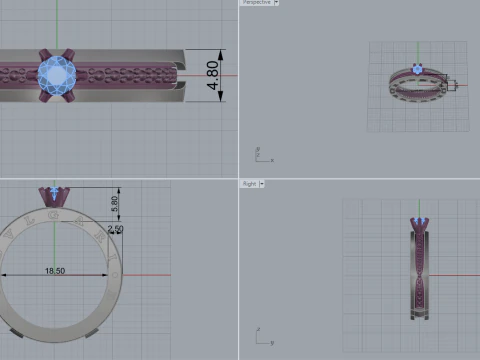Select the 2.50 thickness dimension text
Viewport: 480px width, 360px height.
pyautogui.click(x=115, y=229)
